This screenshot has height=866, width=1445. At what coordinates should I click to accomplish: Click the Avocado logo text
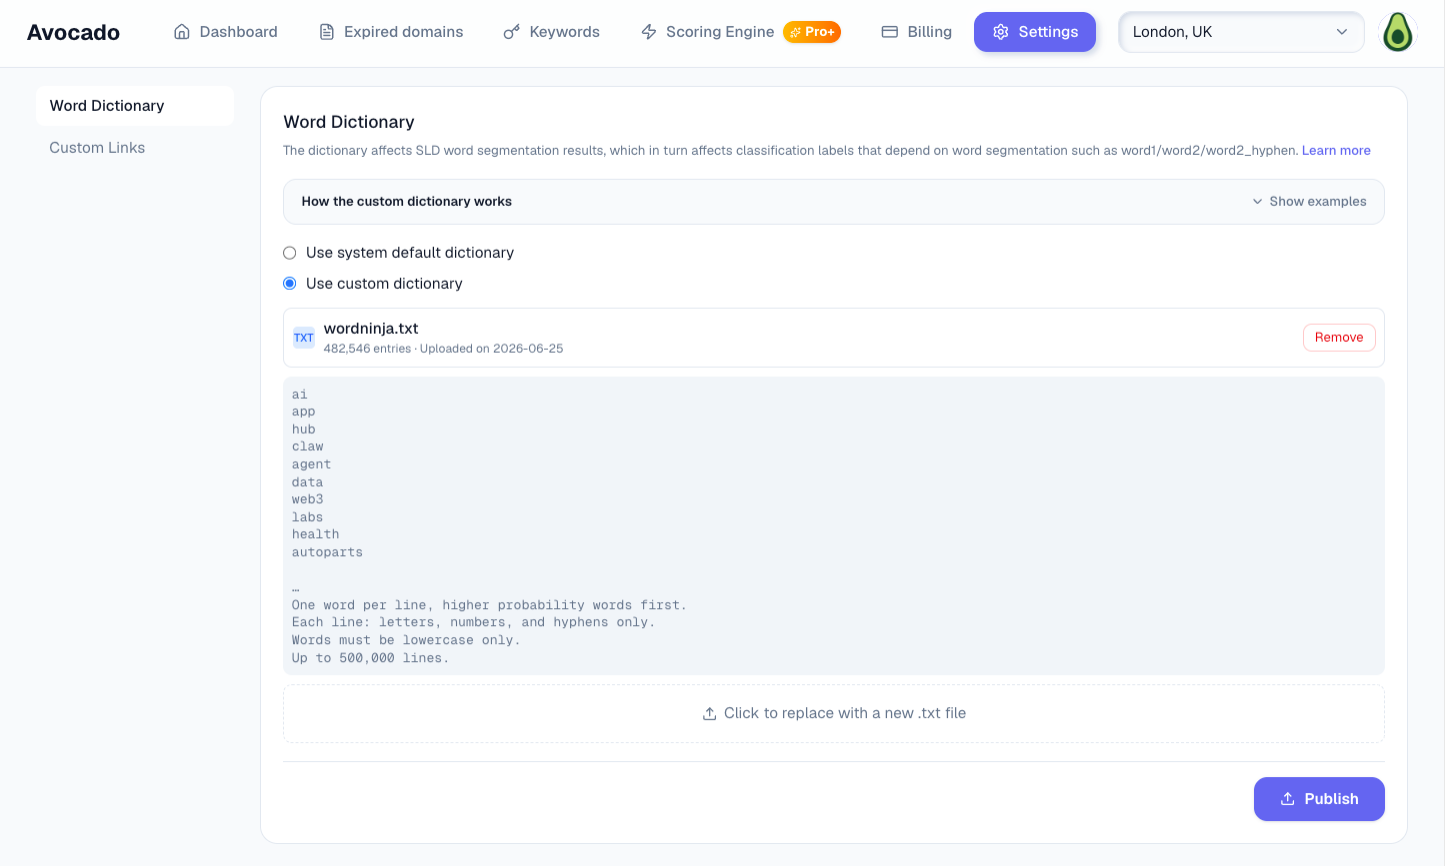(x=73, y=32)
